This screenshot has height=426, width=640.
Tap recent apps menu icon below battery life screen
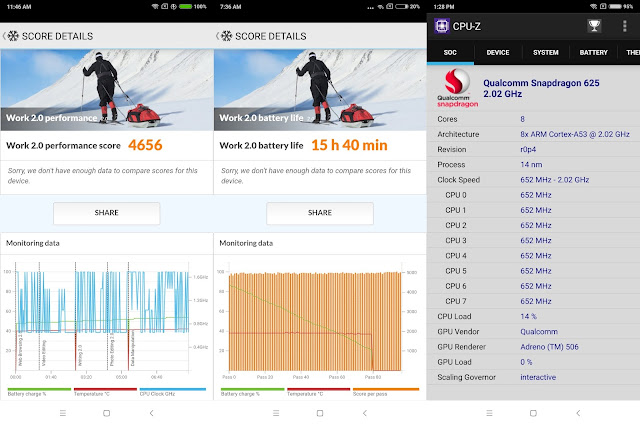click(276, 413)
